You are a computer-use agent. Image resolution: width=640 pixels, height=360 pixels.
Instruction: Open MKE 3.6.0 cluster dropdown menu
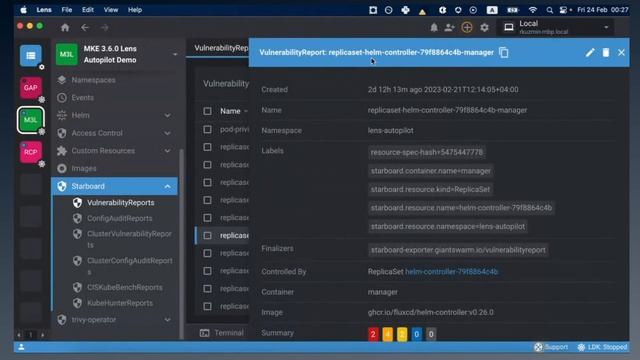[175, 54]
